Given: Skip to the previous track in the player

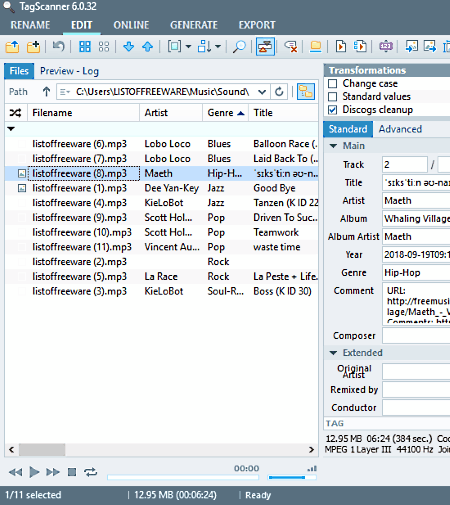Looking at the screenshot, I should [15, 472].
